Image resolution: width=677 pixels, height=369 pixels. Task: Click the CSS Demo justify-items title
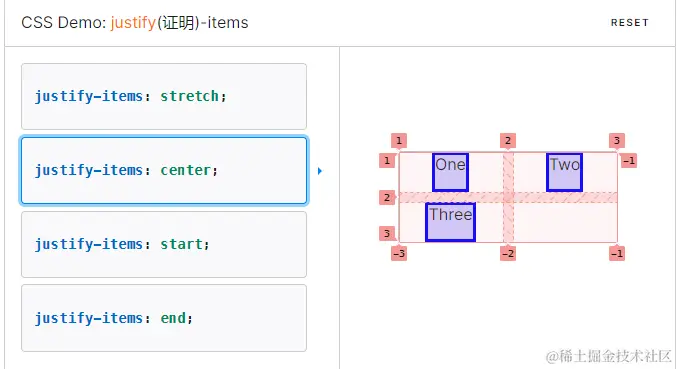pos(135,22)
